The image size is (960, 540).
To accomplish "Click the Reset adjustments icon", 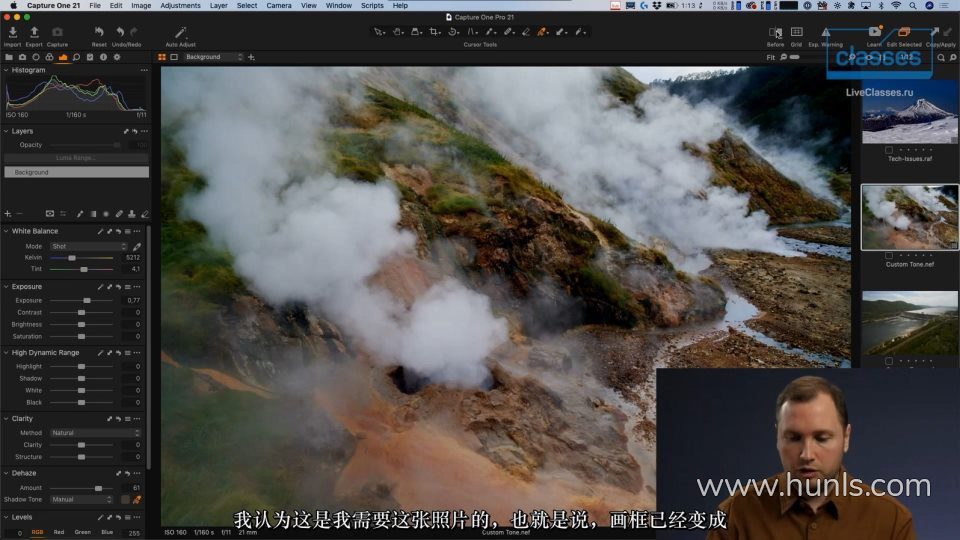I will click(99, 33).
